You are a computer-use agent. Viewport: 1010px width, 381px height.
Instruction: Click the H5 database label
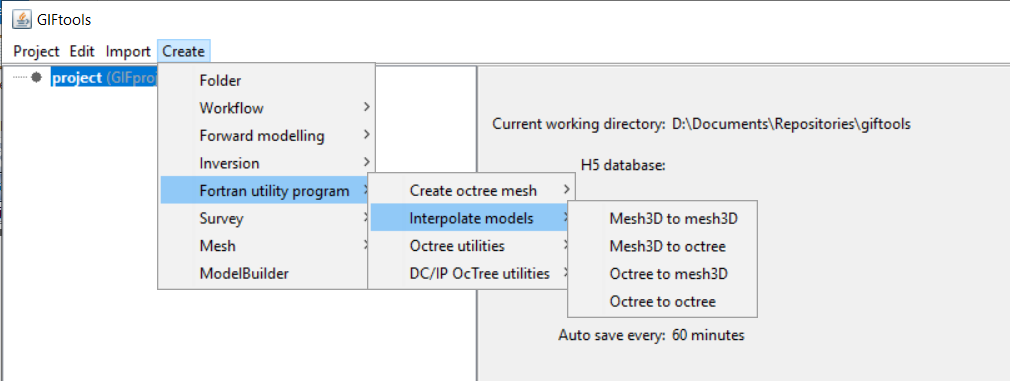(x=622, y=166)
